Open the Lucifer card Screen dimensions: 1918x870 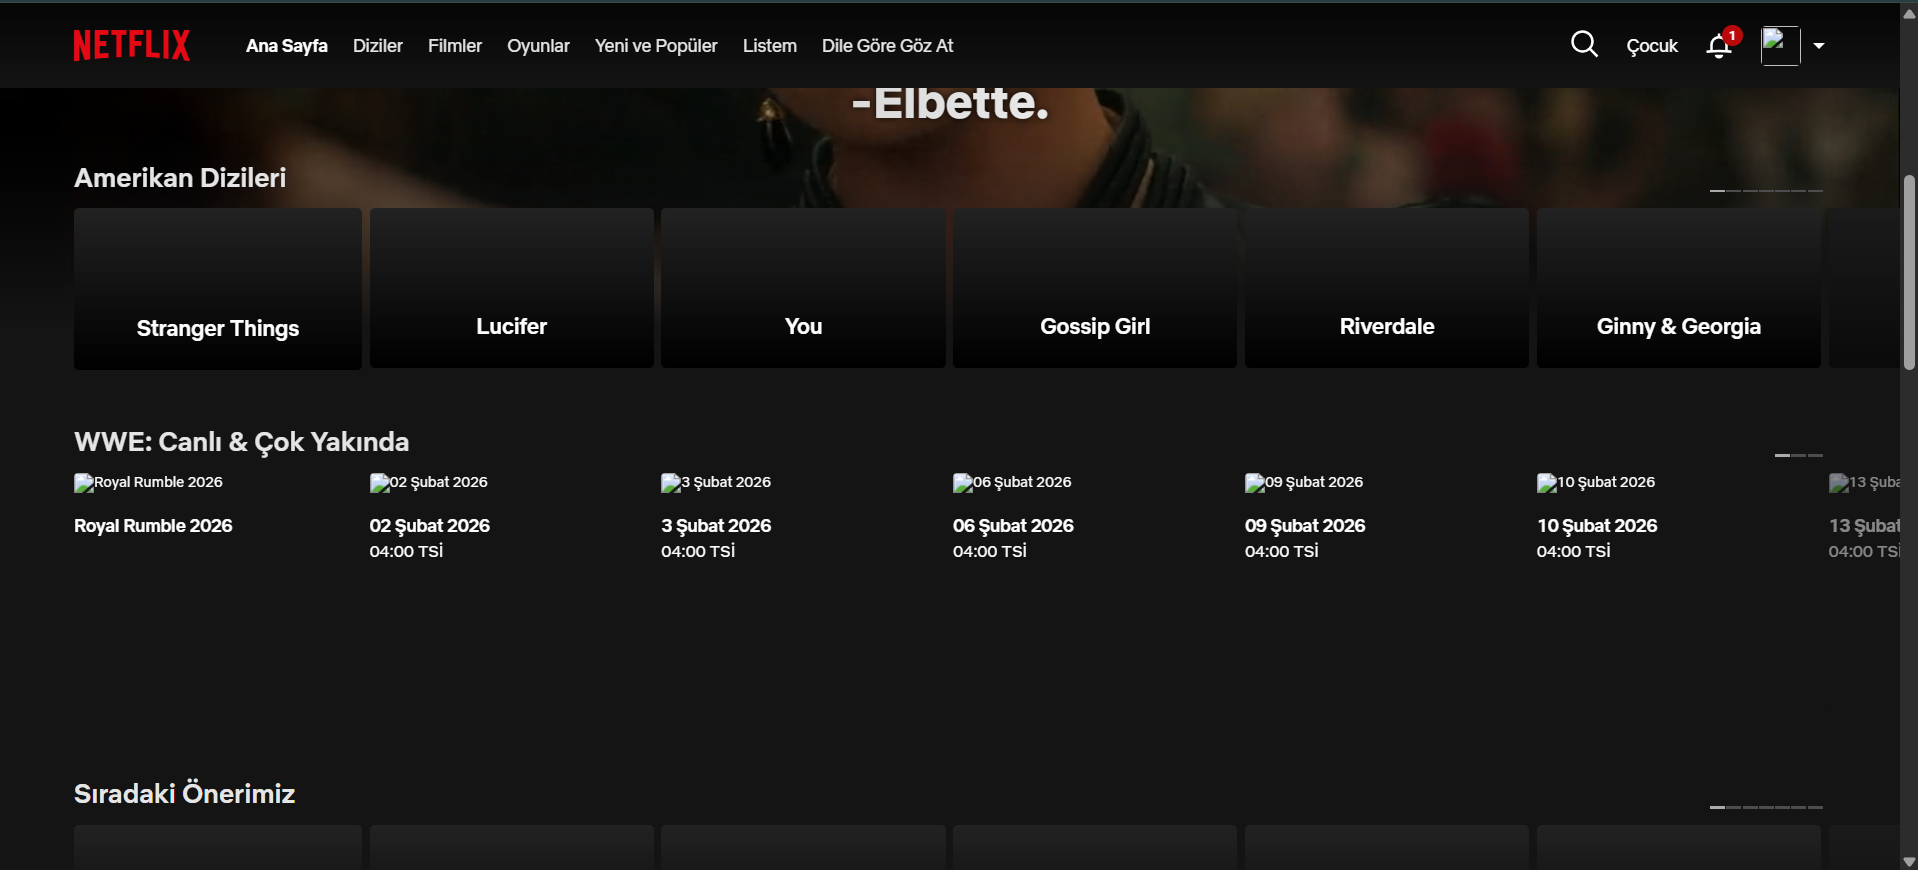(512, 288)
